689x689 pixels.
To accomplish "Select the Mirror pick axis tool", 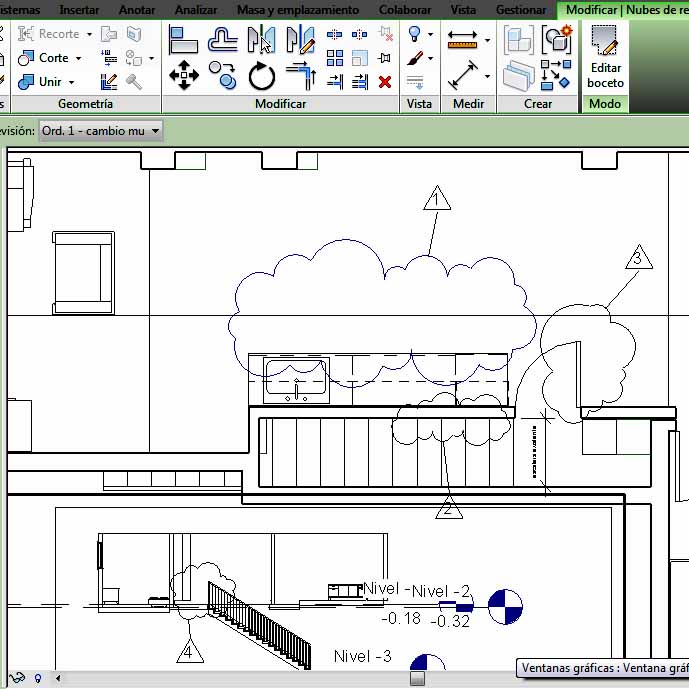I will coord(261,39).
